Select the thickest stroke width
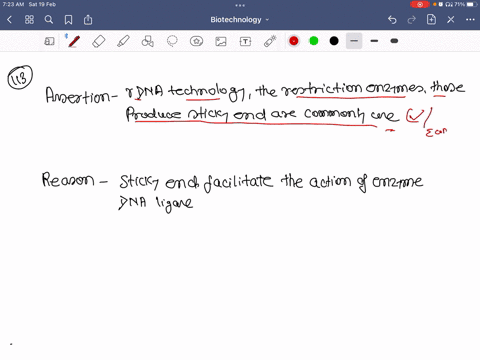480x360 pixels. (394, 41)
